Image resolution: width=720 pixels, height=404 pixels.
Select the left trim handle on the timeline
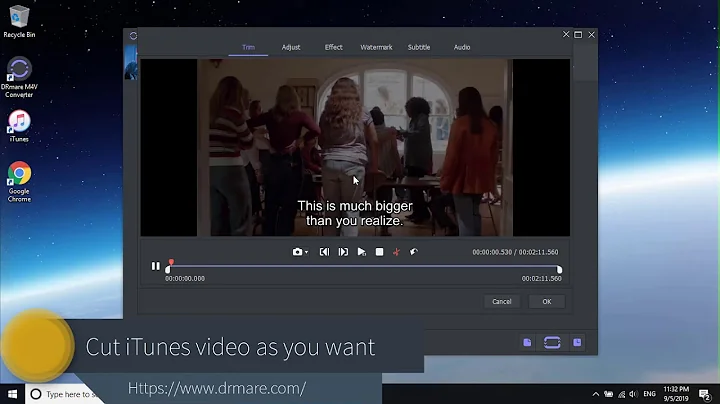coord(168,270)
